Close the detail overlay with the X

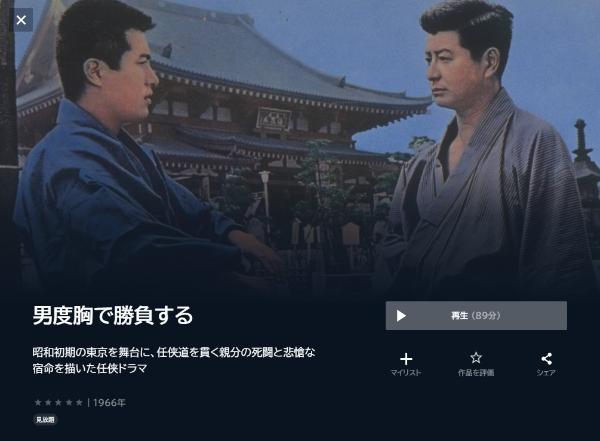tap(21, 20)
